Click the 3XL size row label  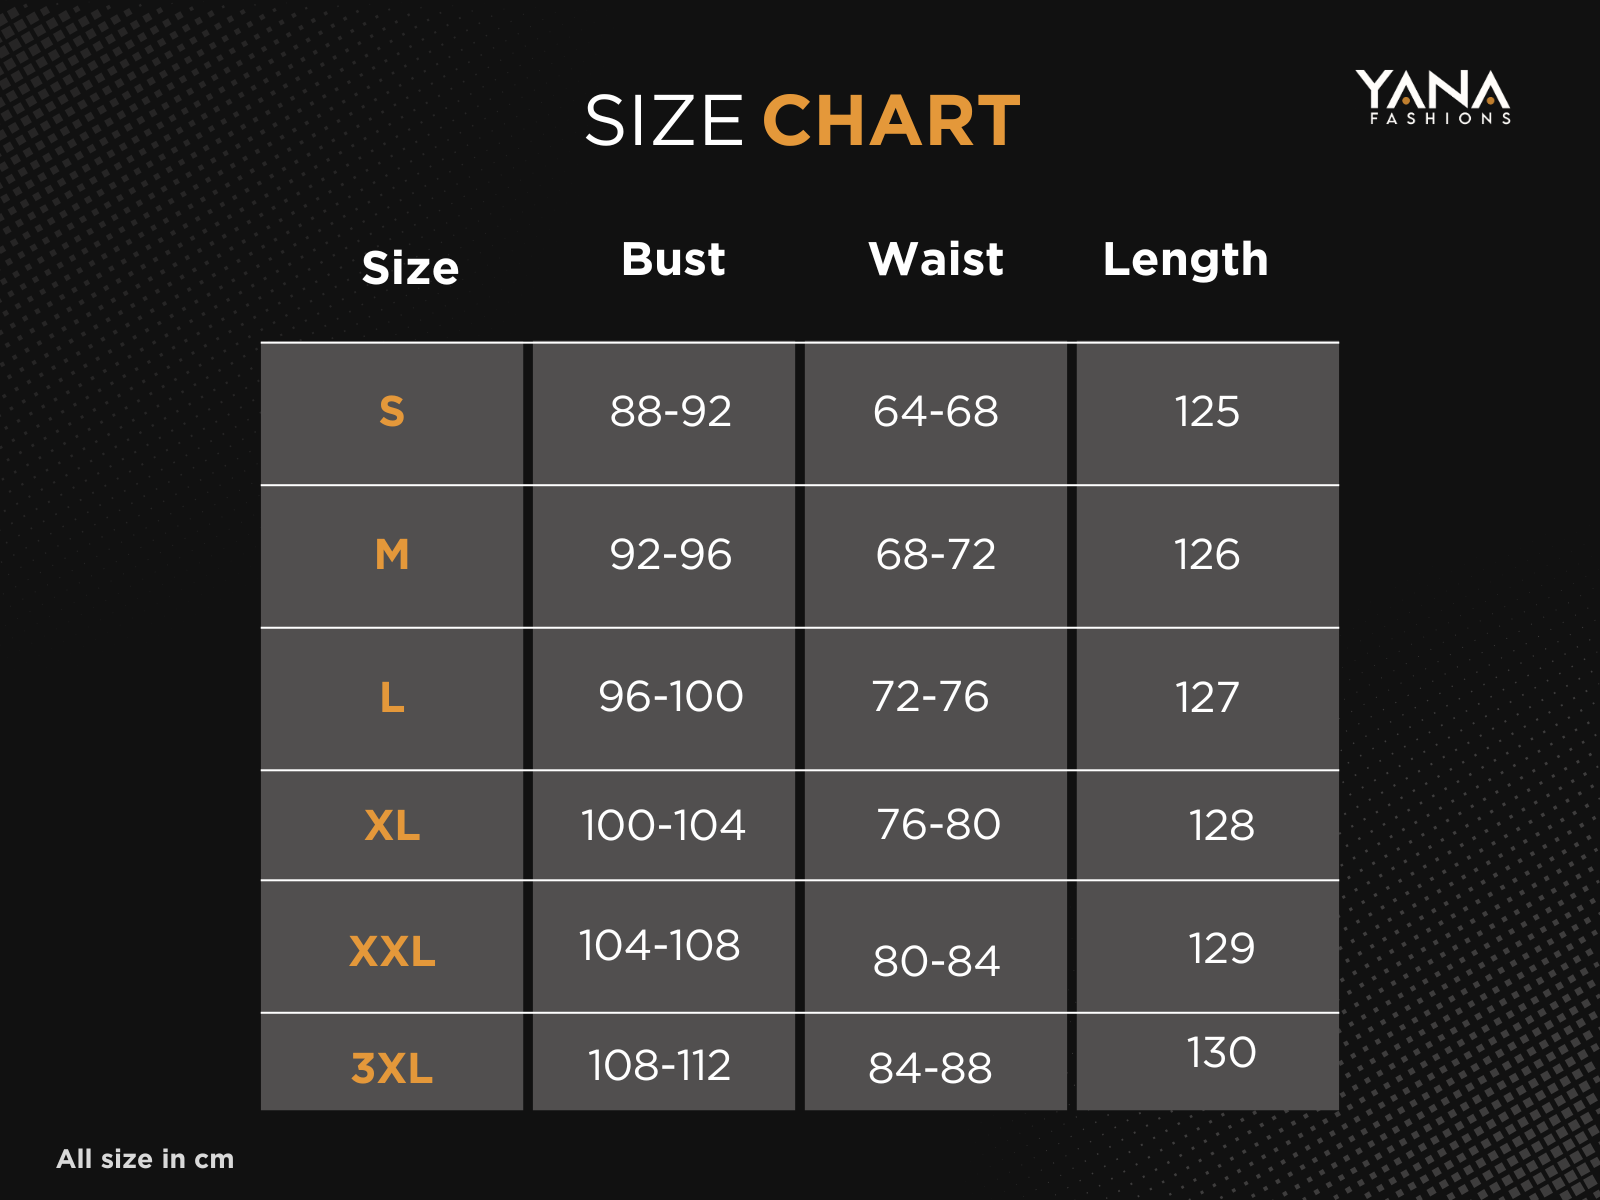pos(392,1068)
